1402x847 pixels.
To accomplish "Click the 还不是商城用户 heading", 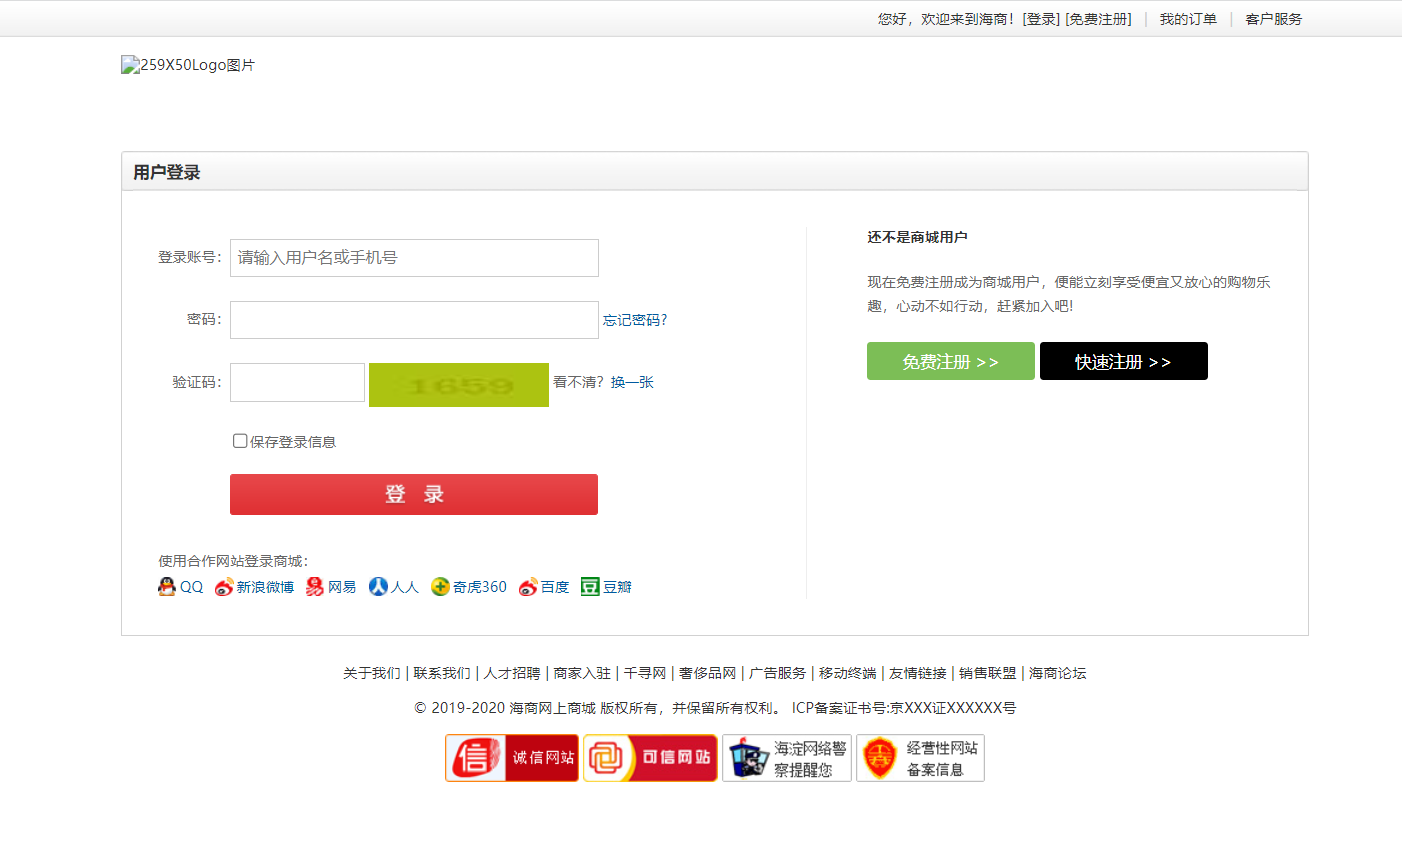I will pyautogui.click(x=917, y=237).
